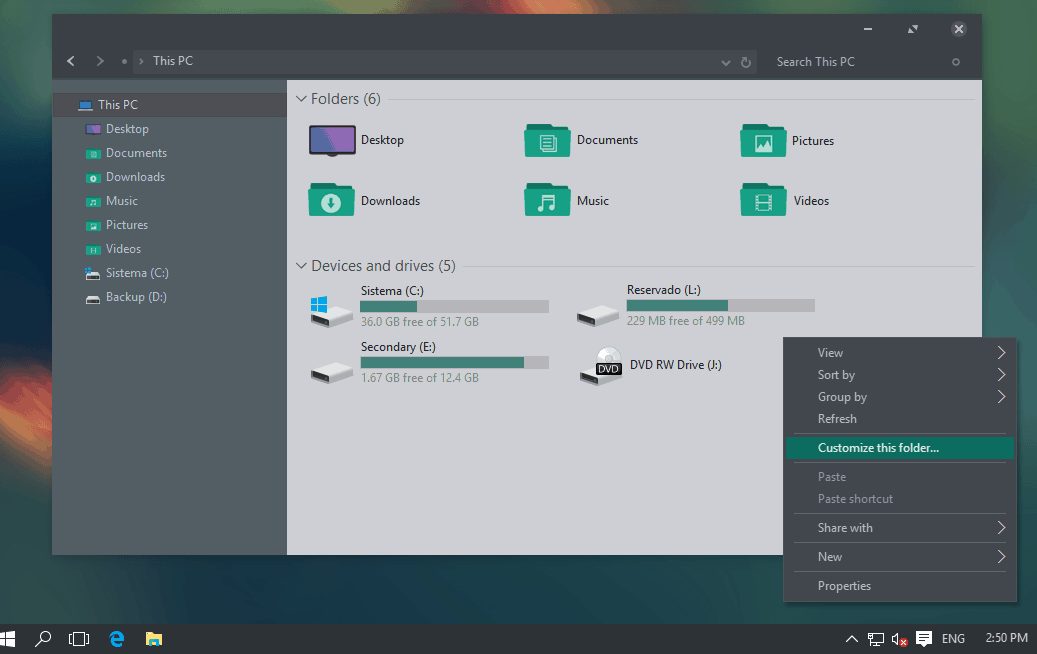Open the address bar history dropdown
The width and height of the screenshot is (1037, 654).
(726, 63)
